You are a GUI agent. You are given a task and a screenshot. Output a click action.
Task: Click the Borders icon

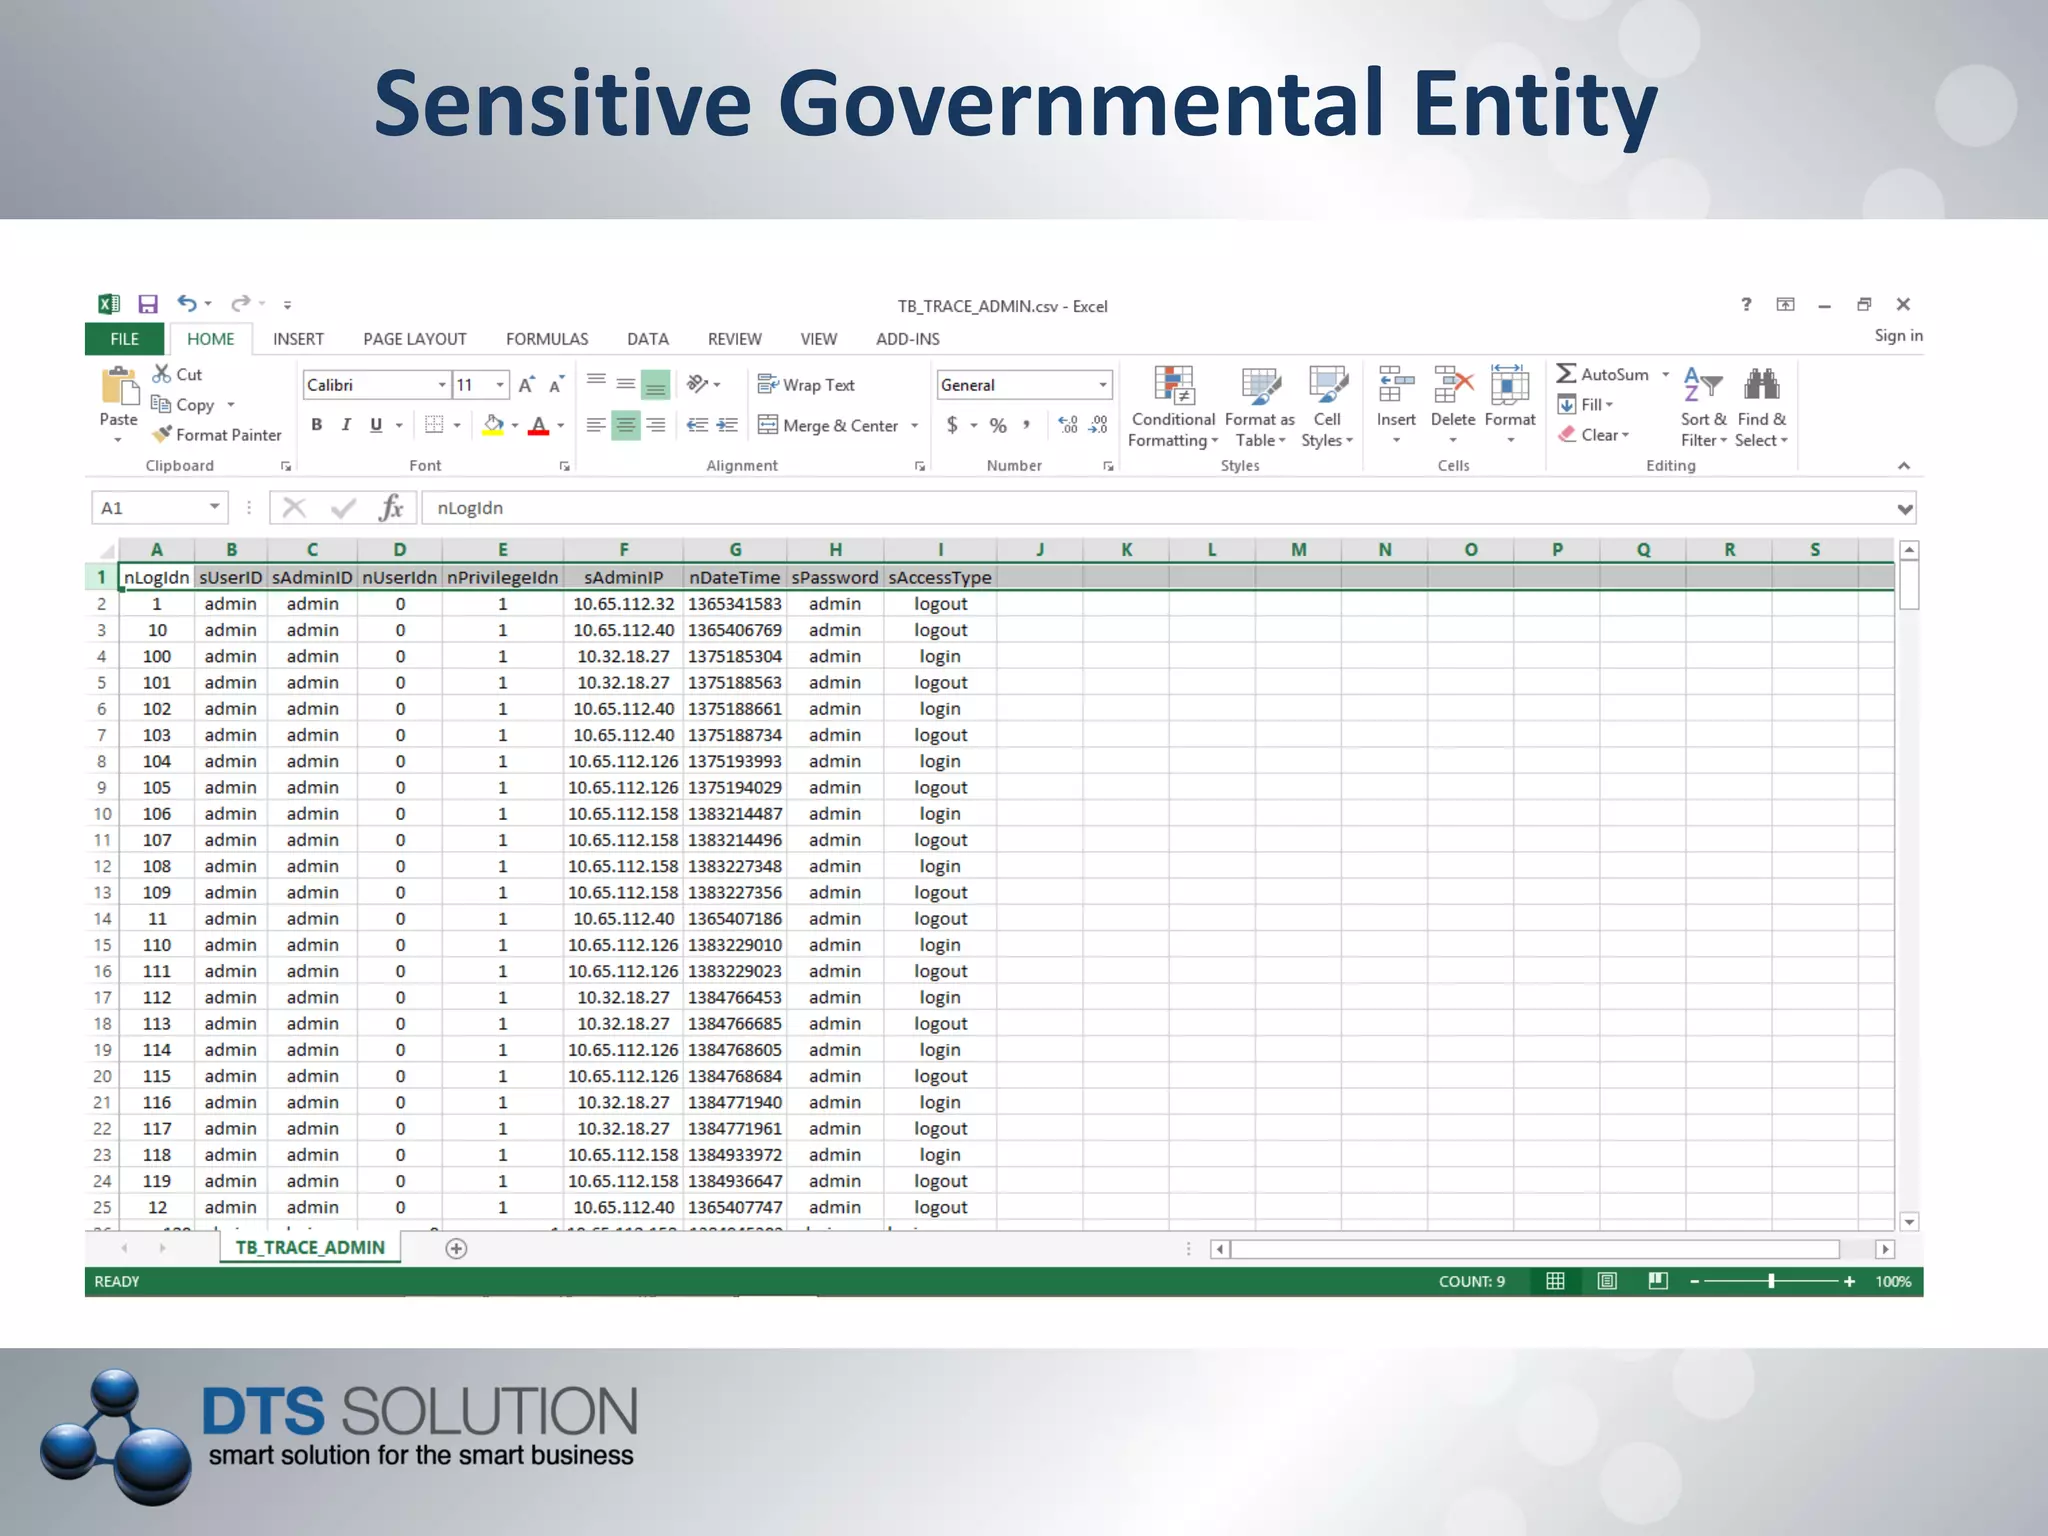pos(434,425)
